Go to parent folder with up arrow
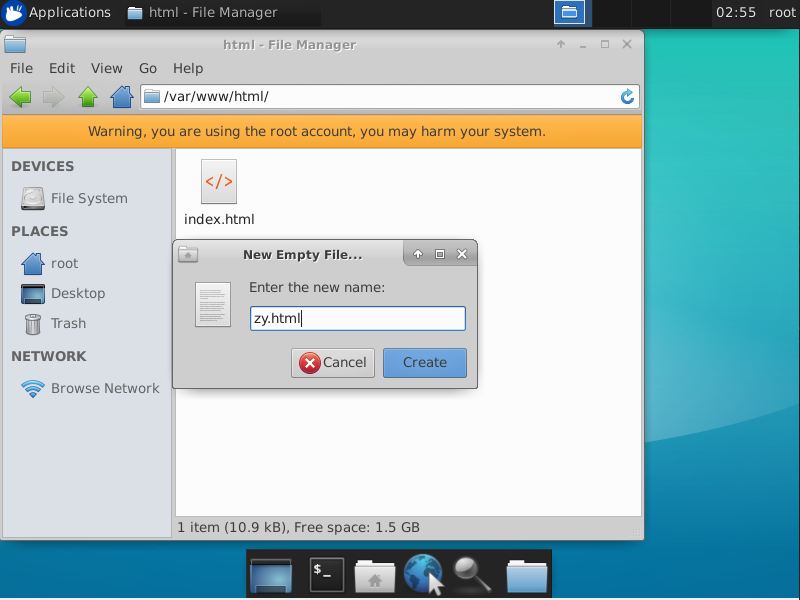The image size is (800, 600). (x=88, y=96)
